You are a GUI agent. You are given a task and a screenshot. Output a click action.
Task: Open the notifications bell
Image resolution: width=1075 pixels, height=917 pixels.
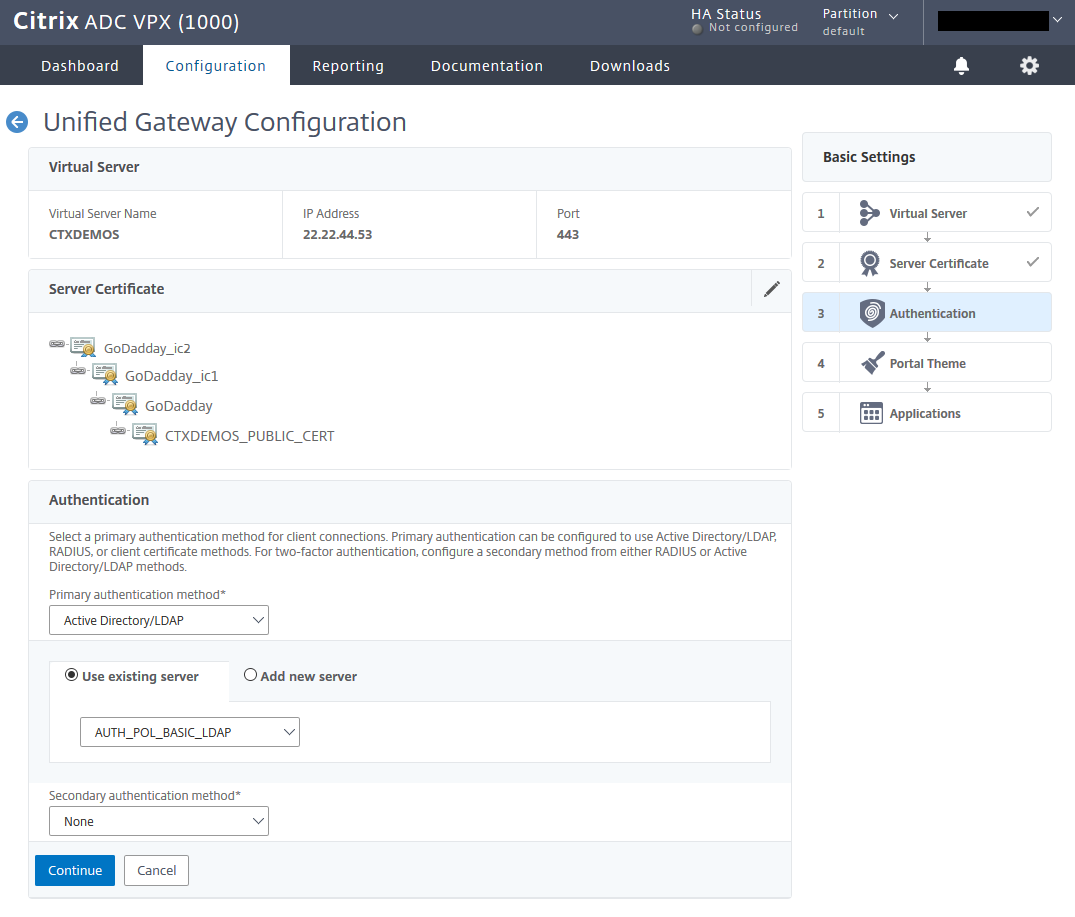[961, 66]
